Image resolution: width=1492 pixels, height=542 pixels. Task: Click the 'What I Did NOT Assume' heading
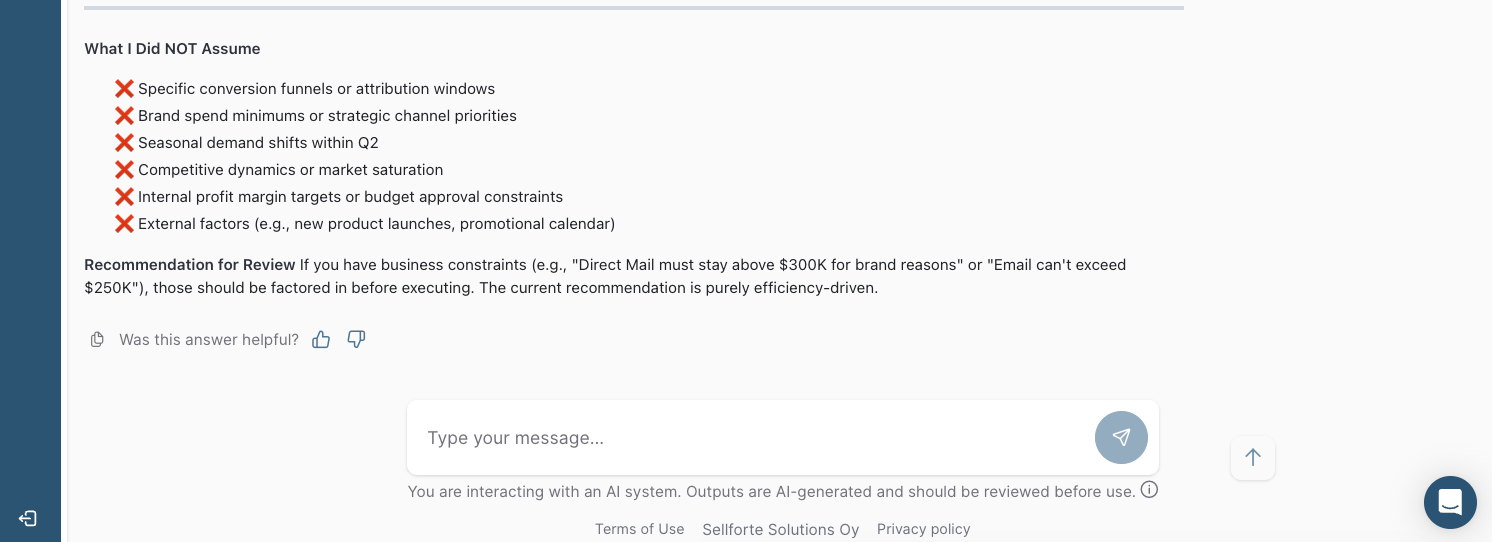coord(172,49)
